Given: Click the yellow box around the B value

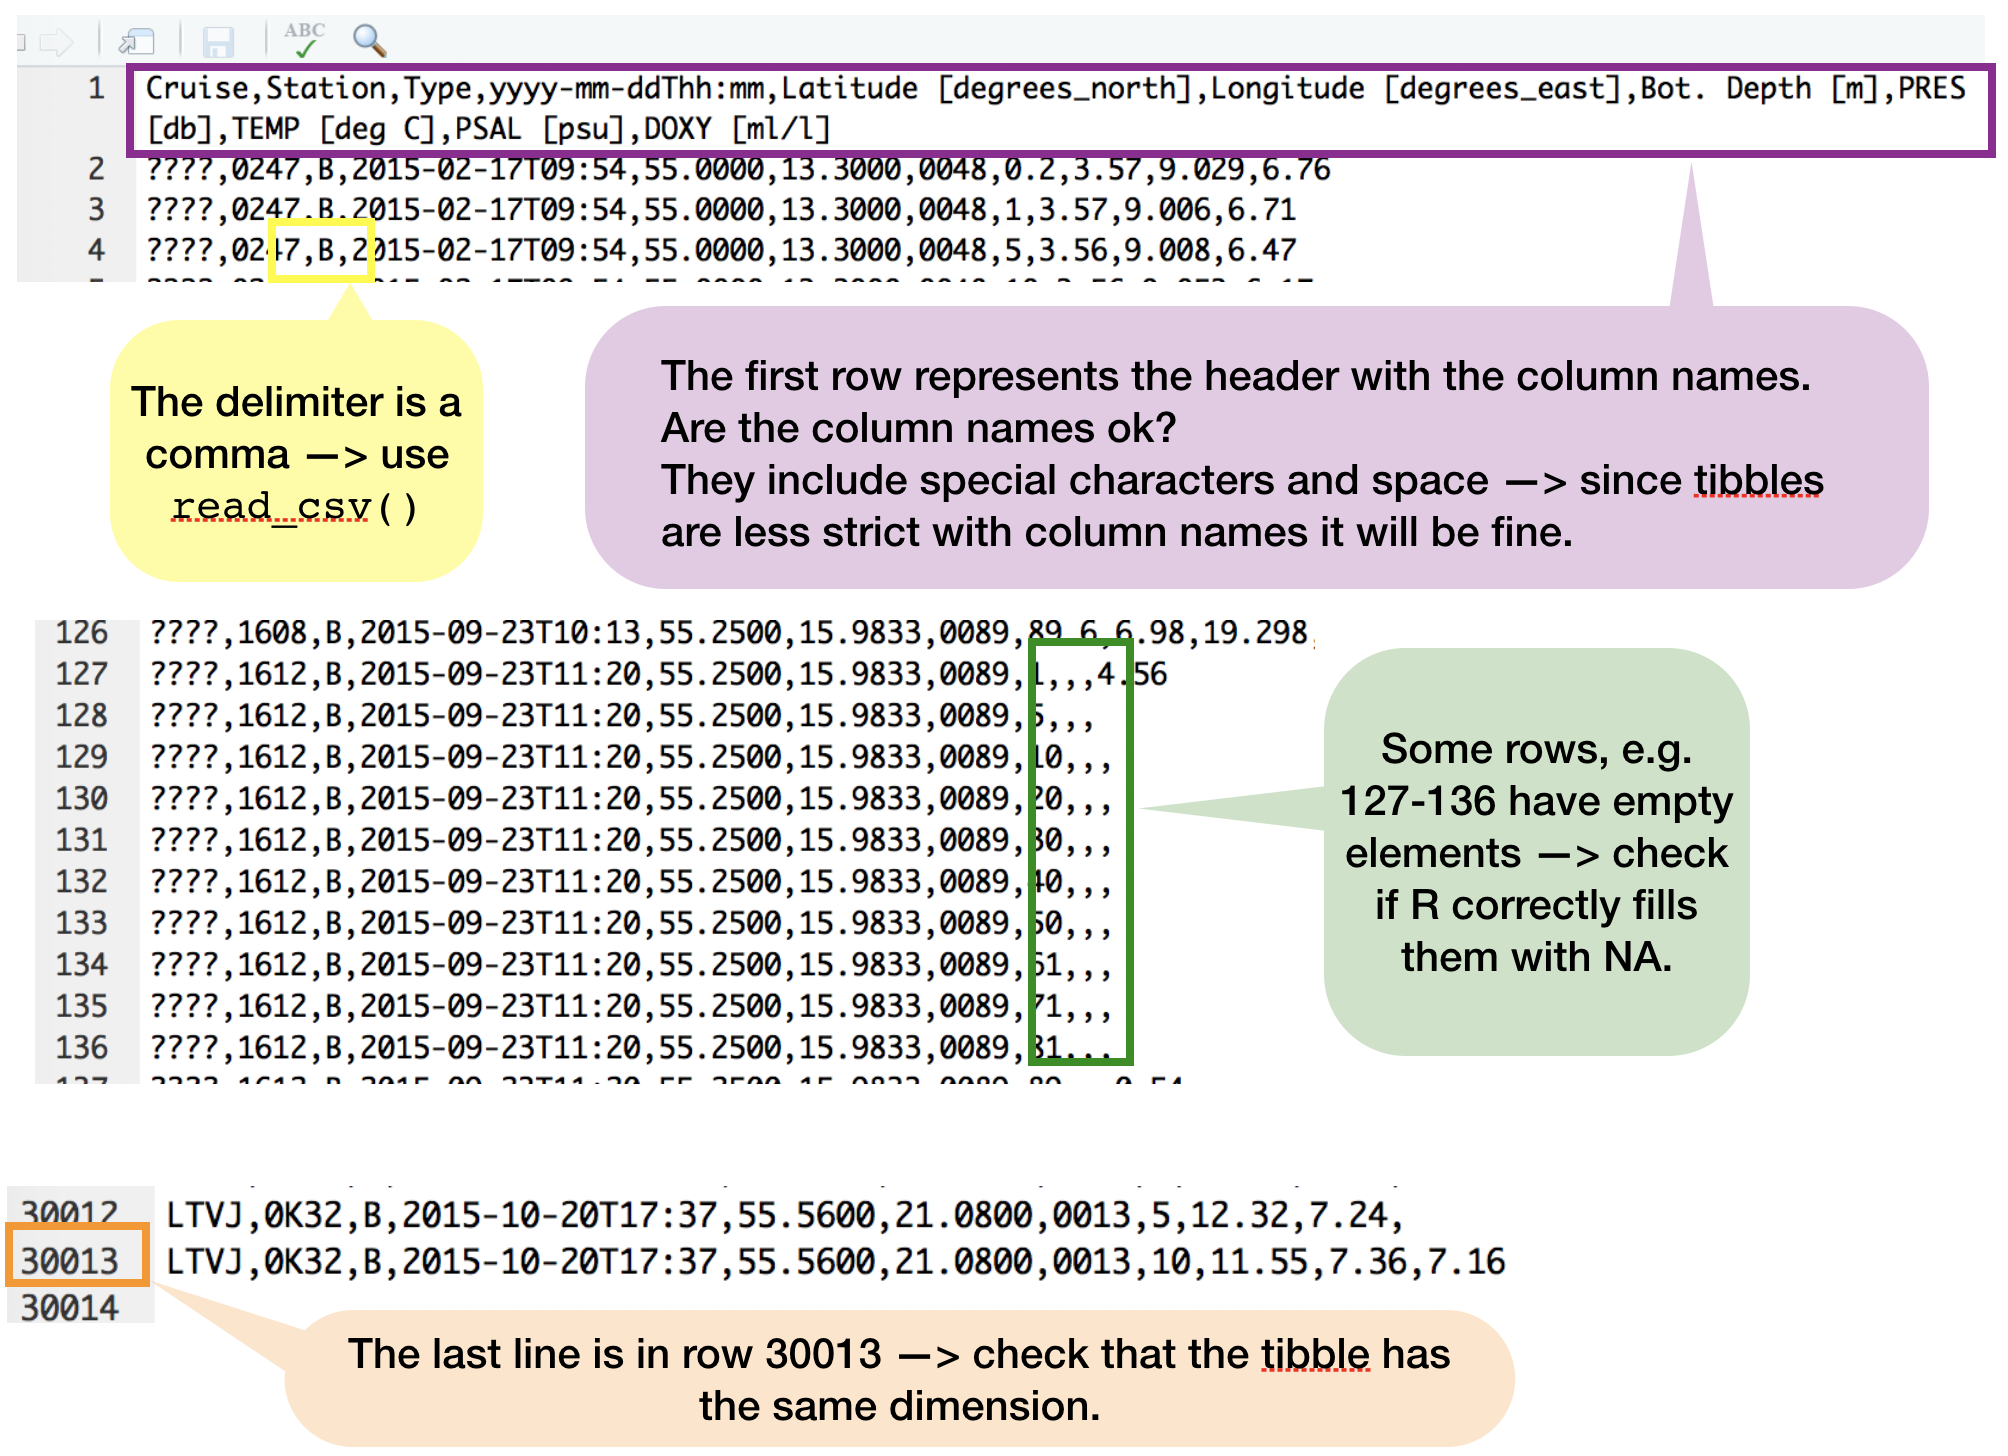Looking at the screenshot, I should click(321, 248).
